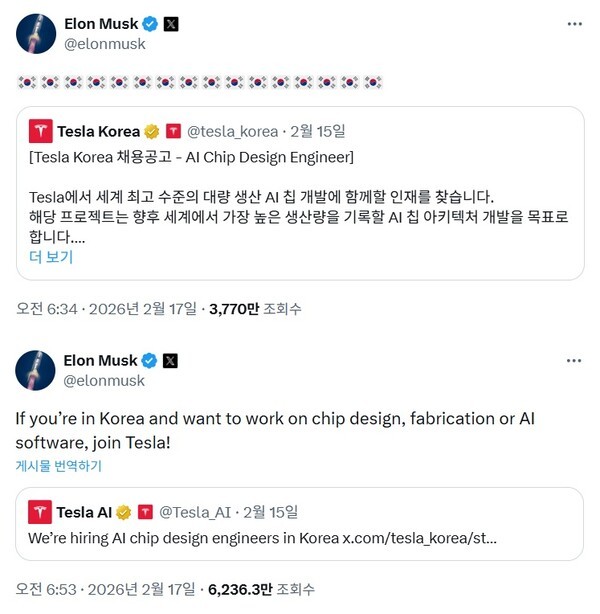
Task: Click the blue verified badge on first post
Action: click(149, 23)
